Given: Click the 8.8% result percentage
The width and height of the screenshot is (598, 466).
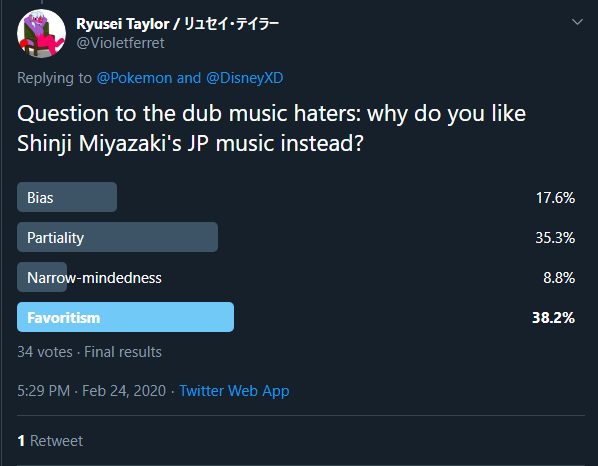Looking at the screenshot, I should tap(559, 278).
